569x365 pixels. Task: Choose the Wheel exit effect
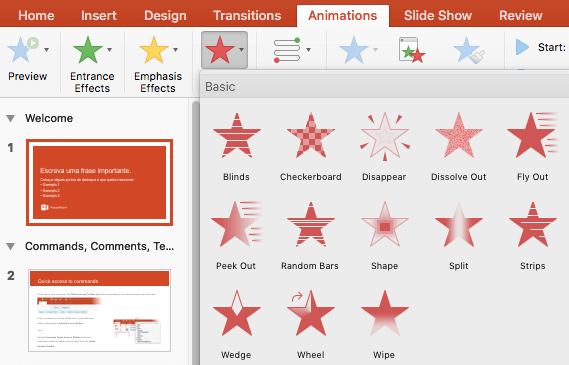click(x=311, y=324)
